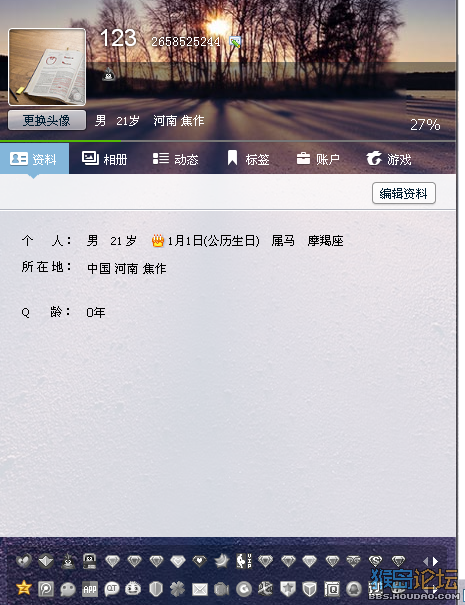
Task: Click the NBA VIP badge icon
Action: [x=244, y=561]
